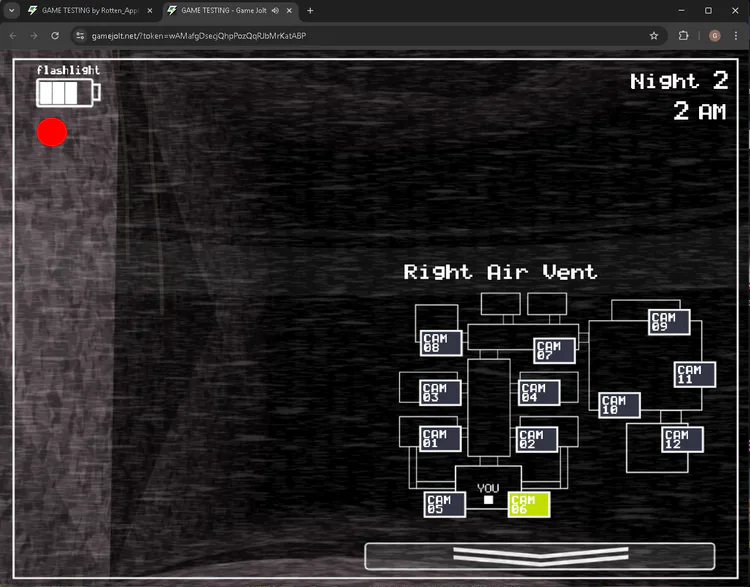Open the Chrome profile avatar

click(x=715, y=36)
